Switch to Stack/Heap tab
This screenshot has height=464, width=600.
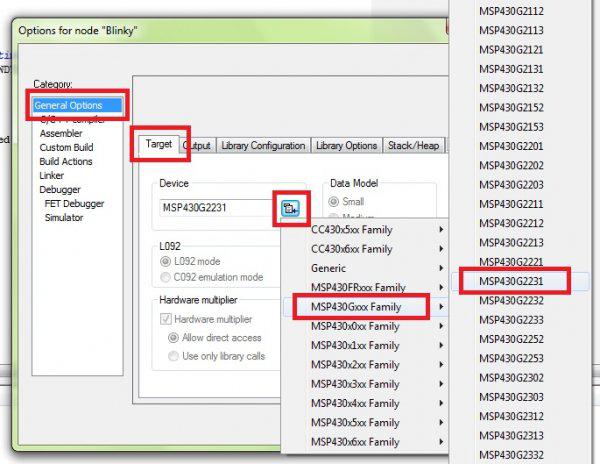point(414,146)
